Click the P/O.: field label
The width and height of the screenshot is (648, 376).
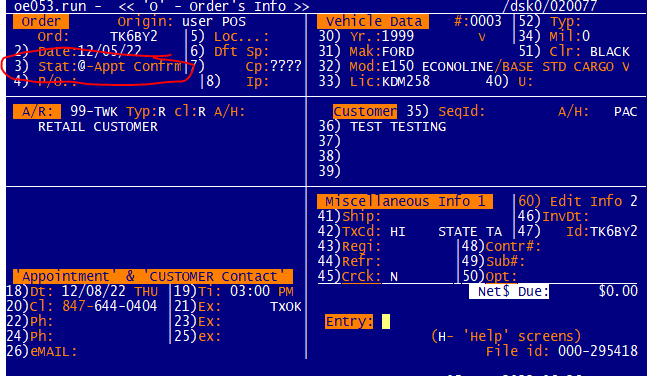coord(57,81)
